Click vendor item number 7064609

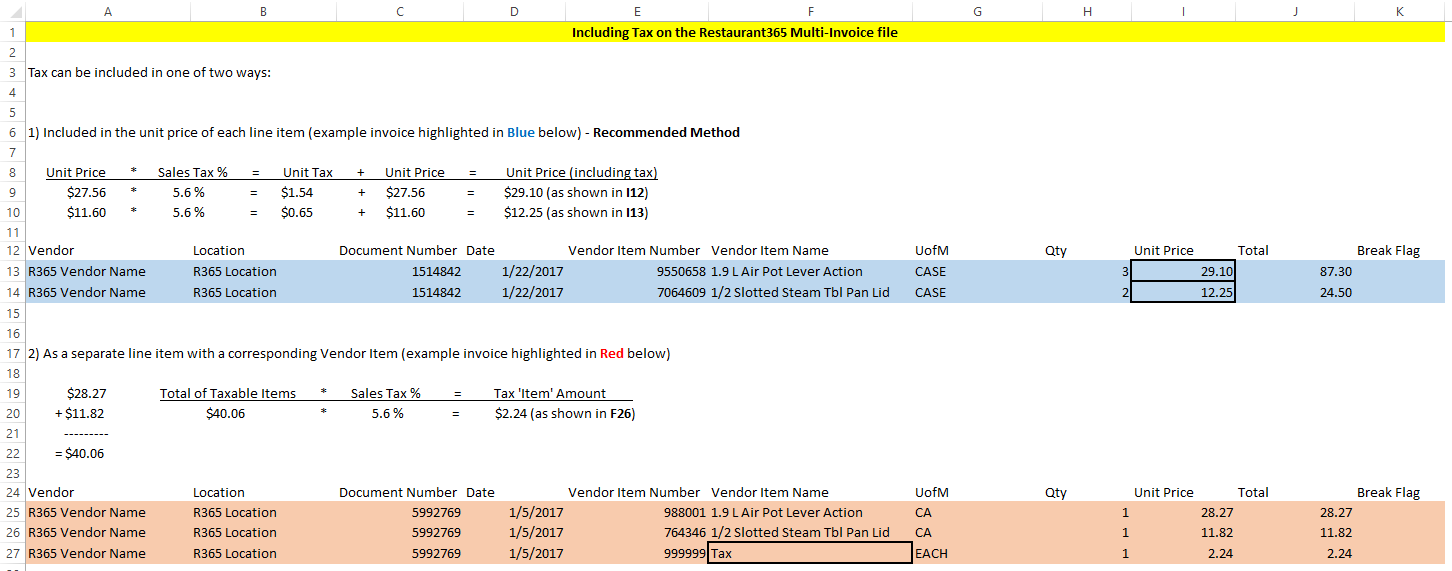click(681, 292)
